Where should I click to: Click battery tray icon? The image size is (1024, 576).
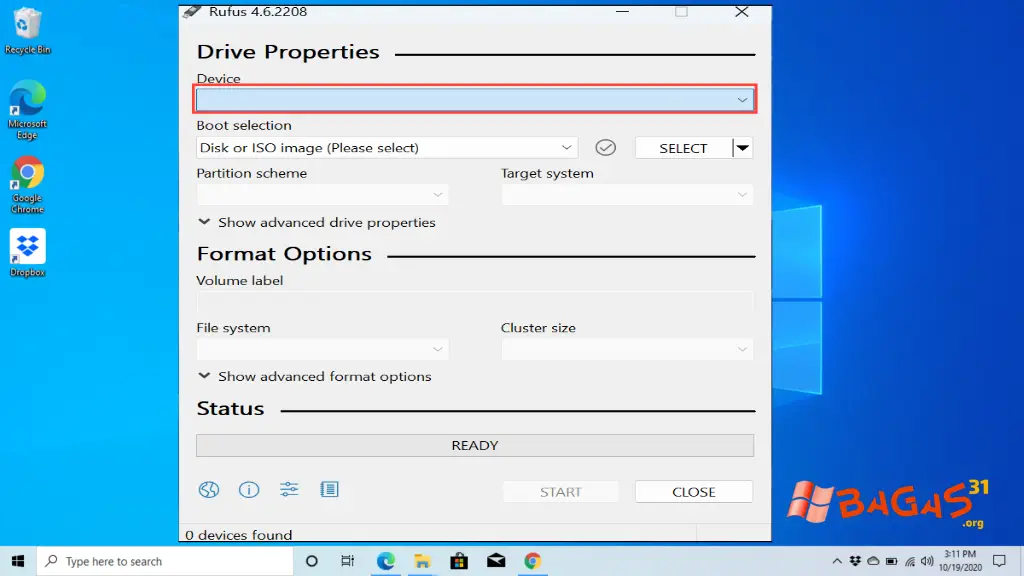click(x=891, y=561)
